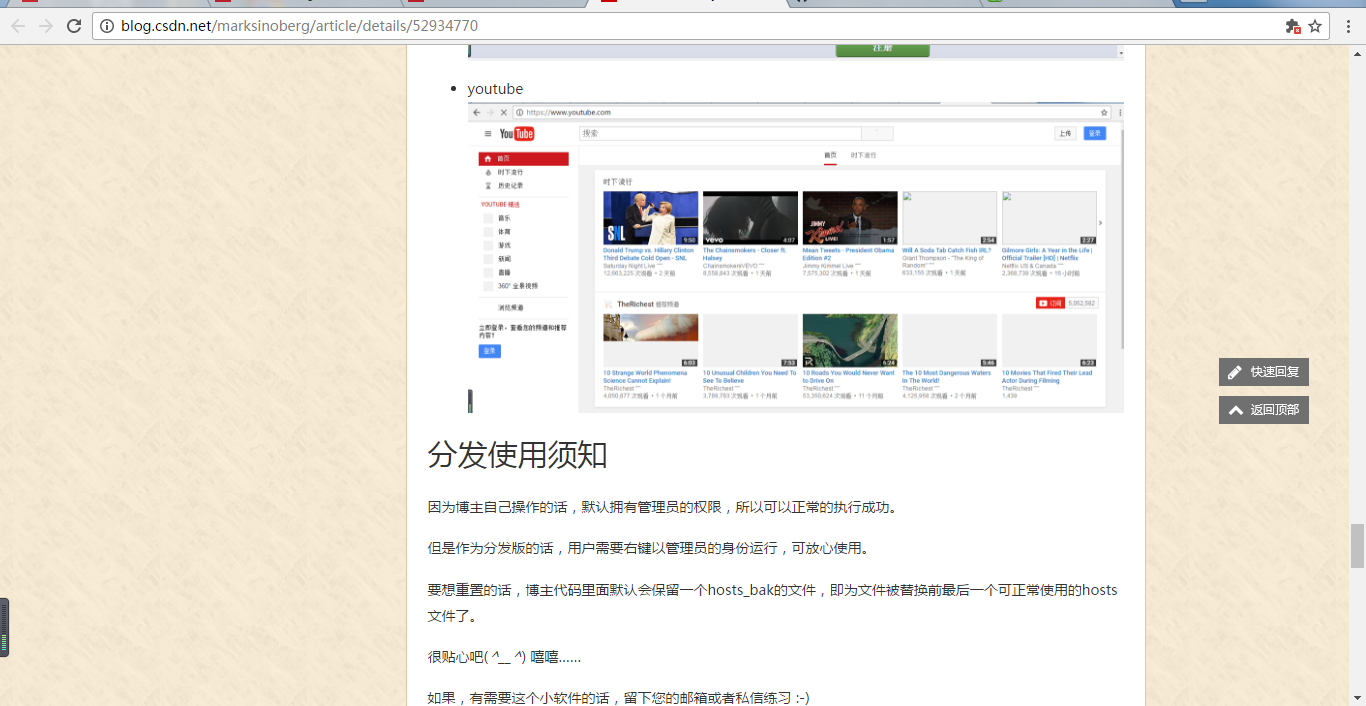Click the 'youtube' bullet list text
Screen dimensions: 1366x706
coord(495,89)
